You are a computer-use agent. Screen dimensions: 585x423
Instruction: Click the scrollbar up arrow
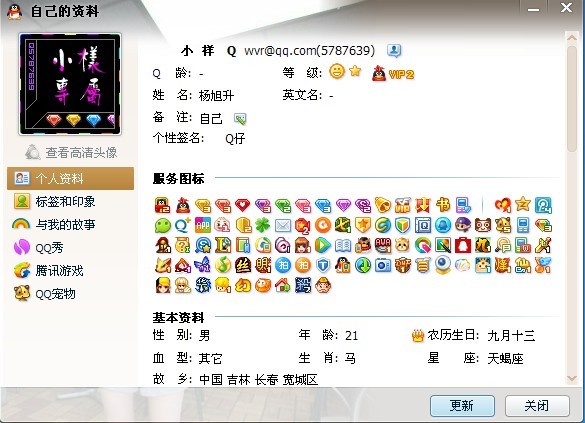point(572,37)
